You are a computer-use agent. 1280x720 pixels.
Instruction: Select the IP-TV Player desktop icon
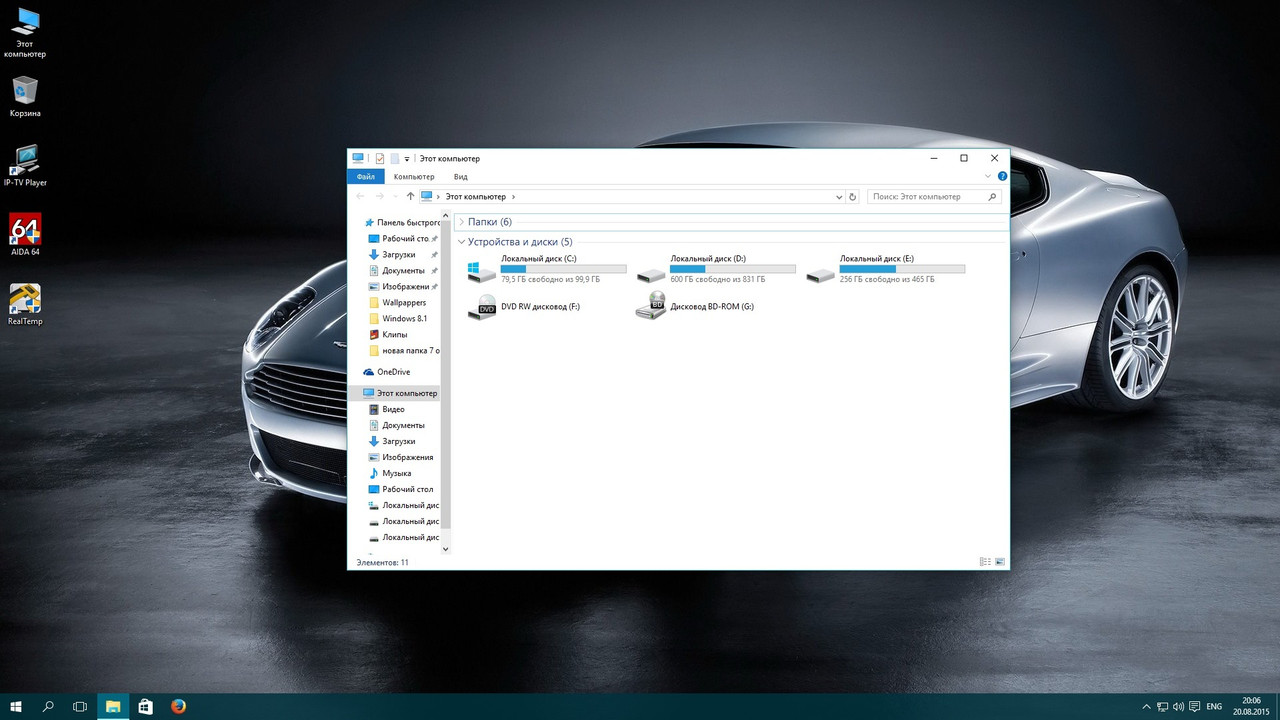(x=25, y=165)
